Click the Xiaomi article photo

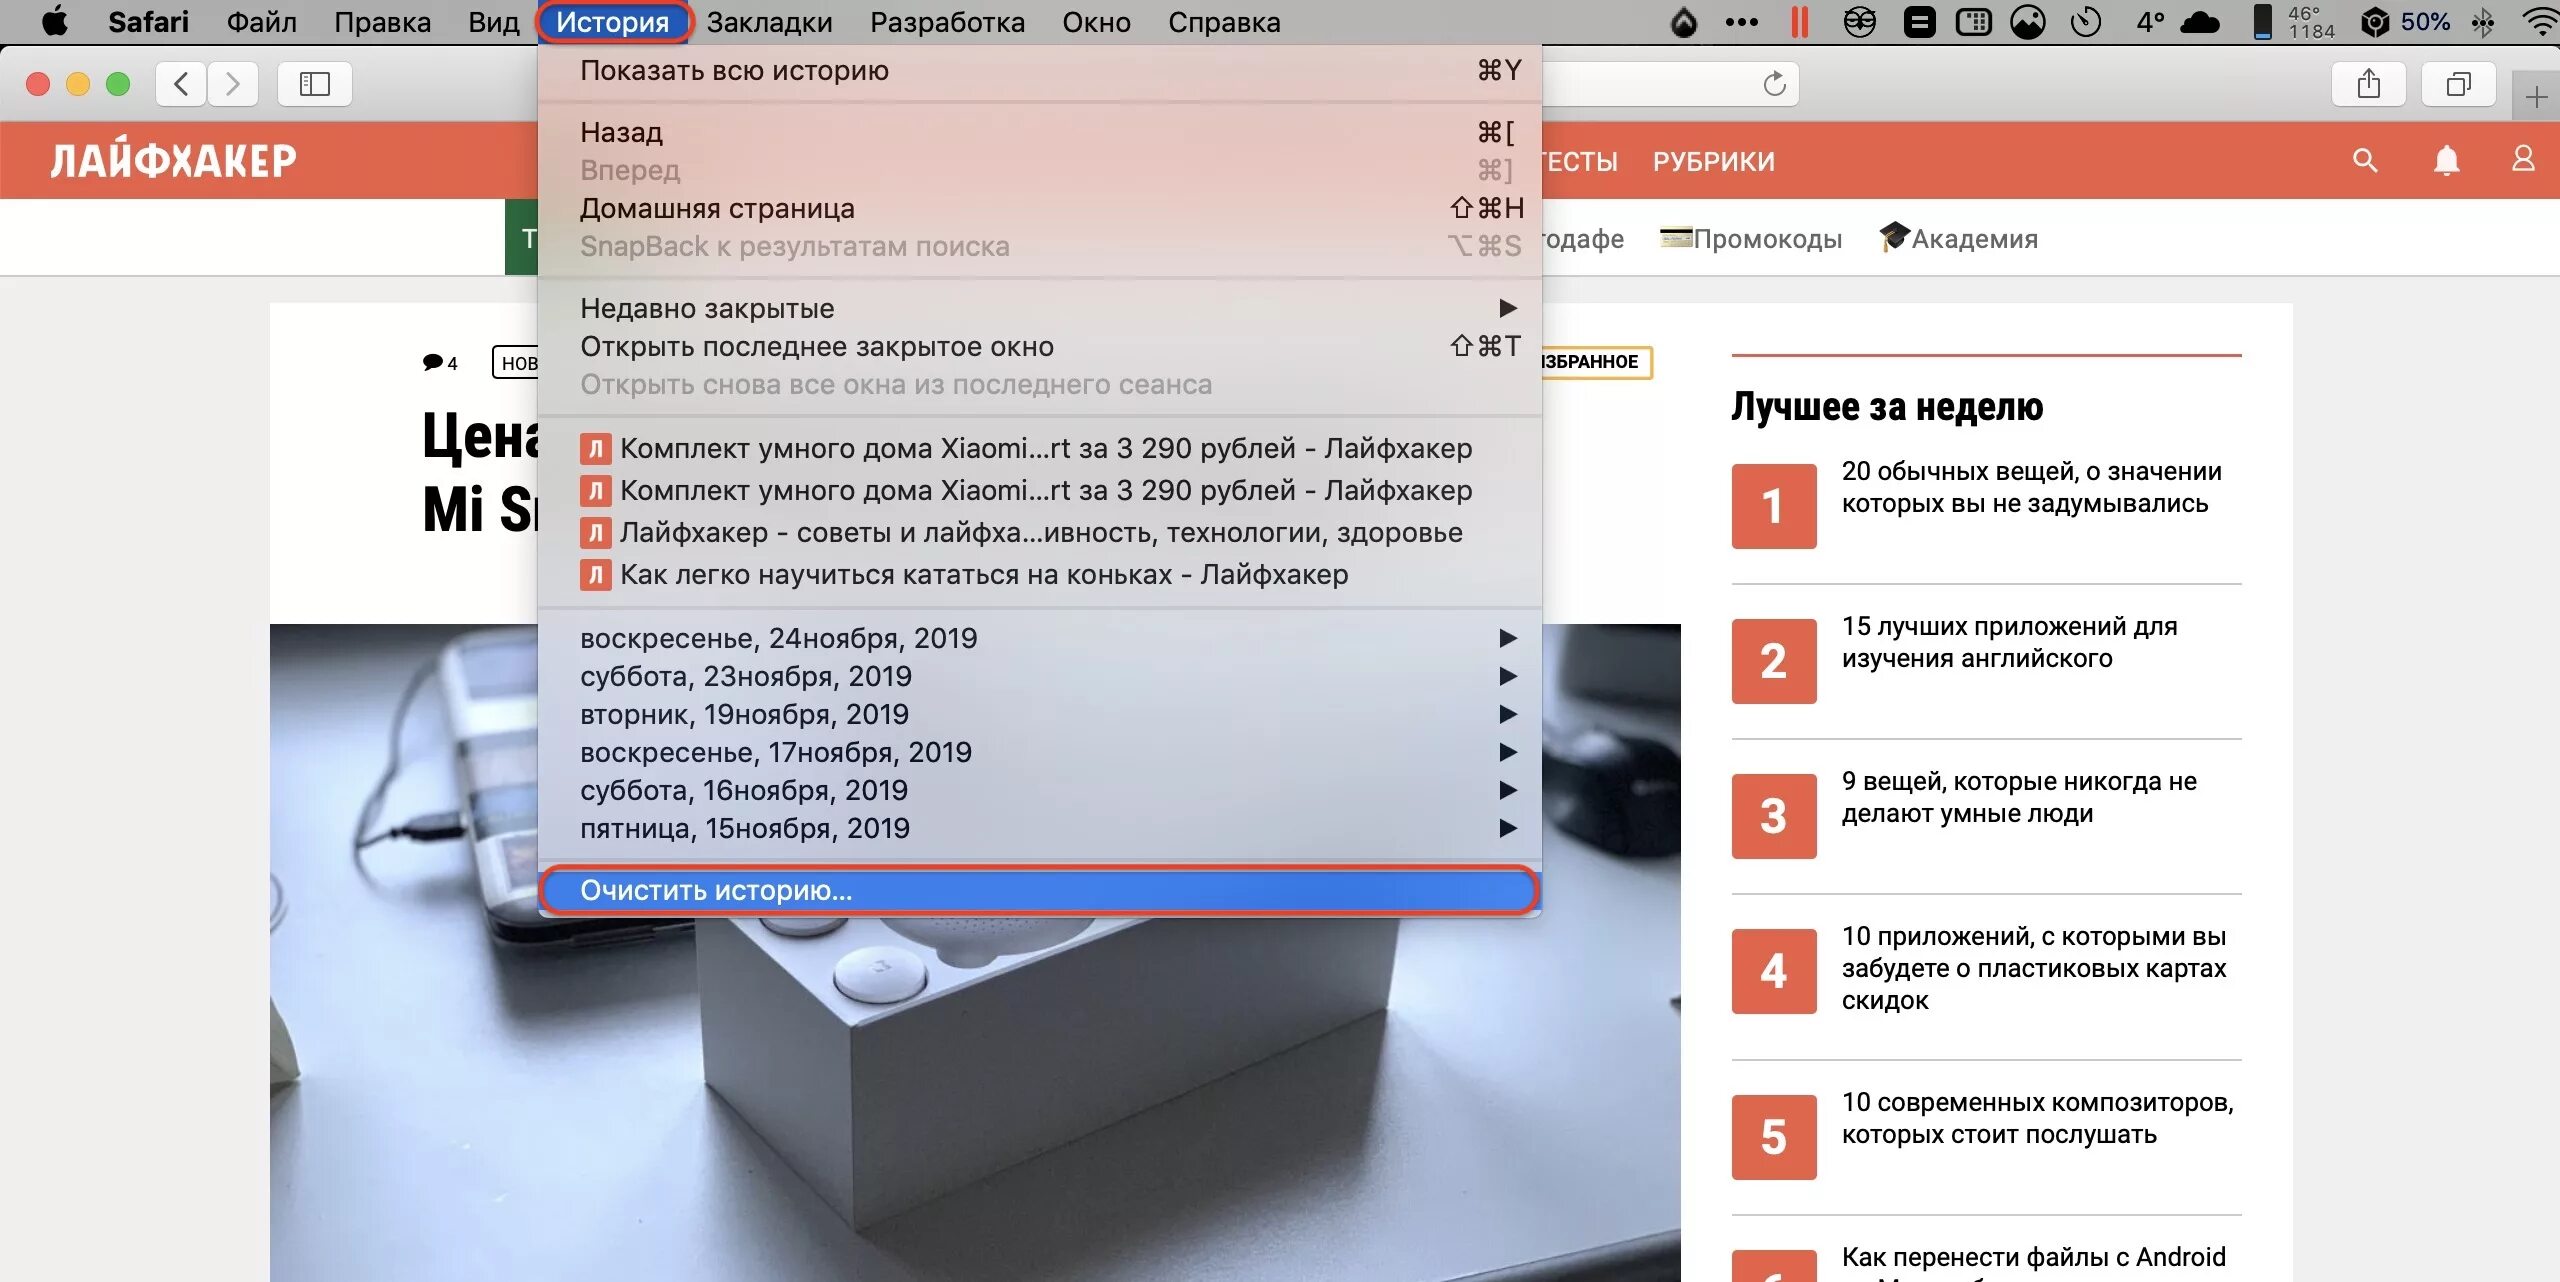point(975,1100)
